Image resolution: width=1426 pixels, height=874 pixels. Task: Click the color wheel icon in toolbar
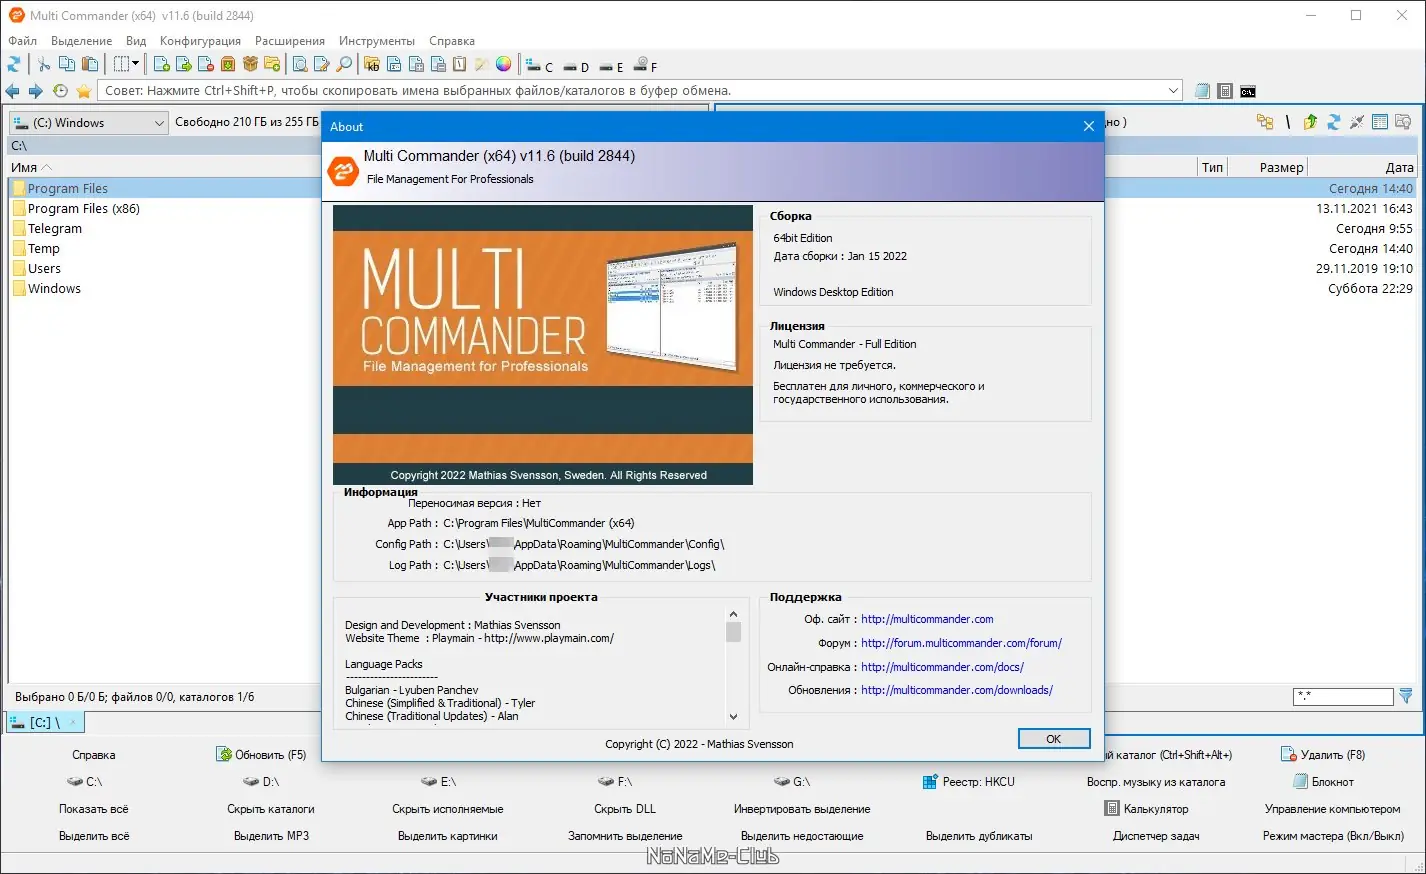pos(503,64)
